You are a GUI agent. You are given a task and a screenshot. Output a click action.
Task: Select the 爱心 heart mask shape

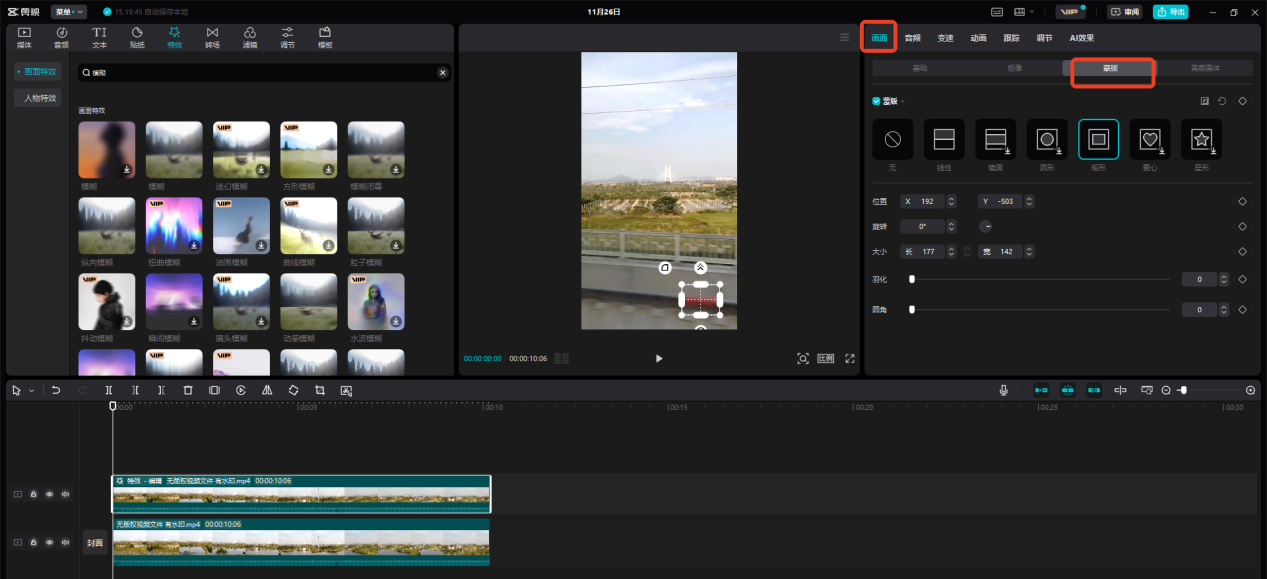coord(1150,139)
